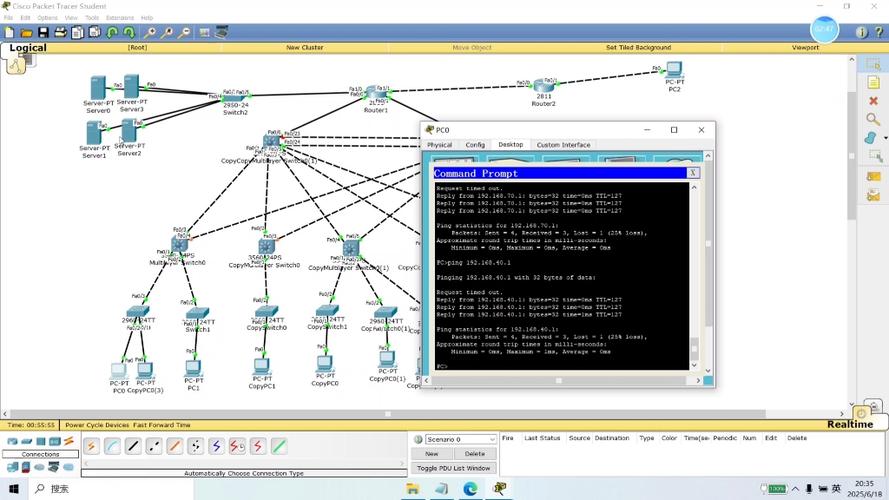Choose the console cable connection icon

point(112,446)
